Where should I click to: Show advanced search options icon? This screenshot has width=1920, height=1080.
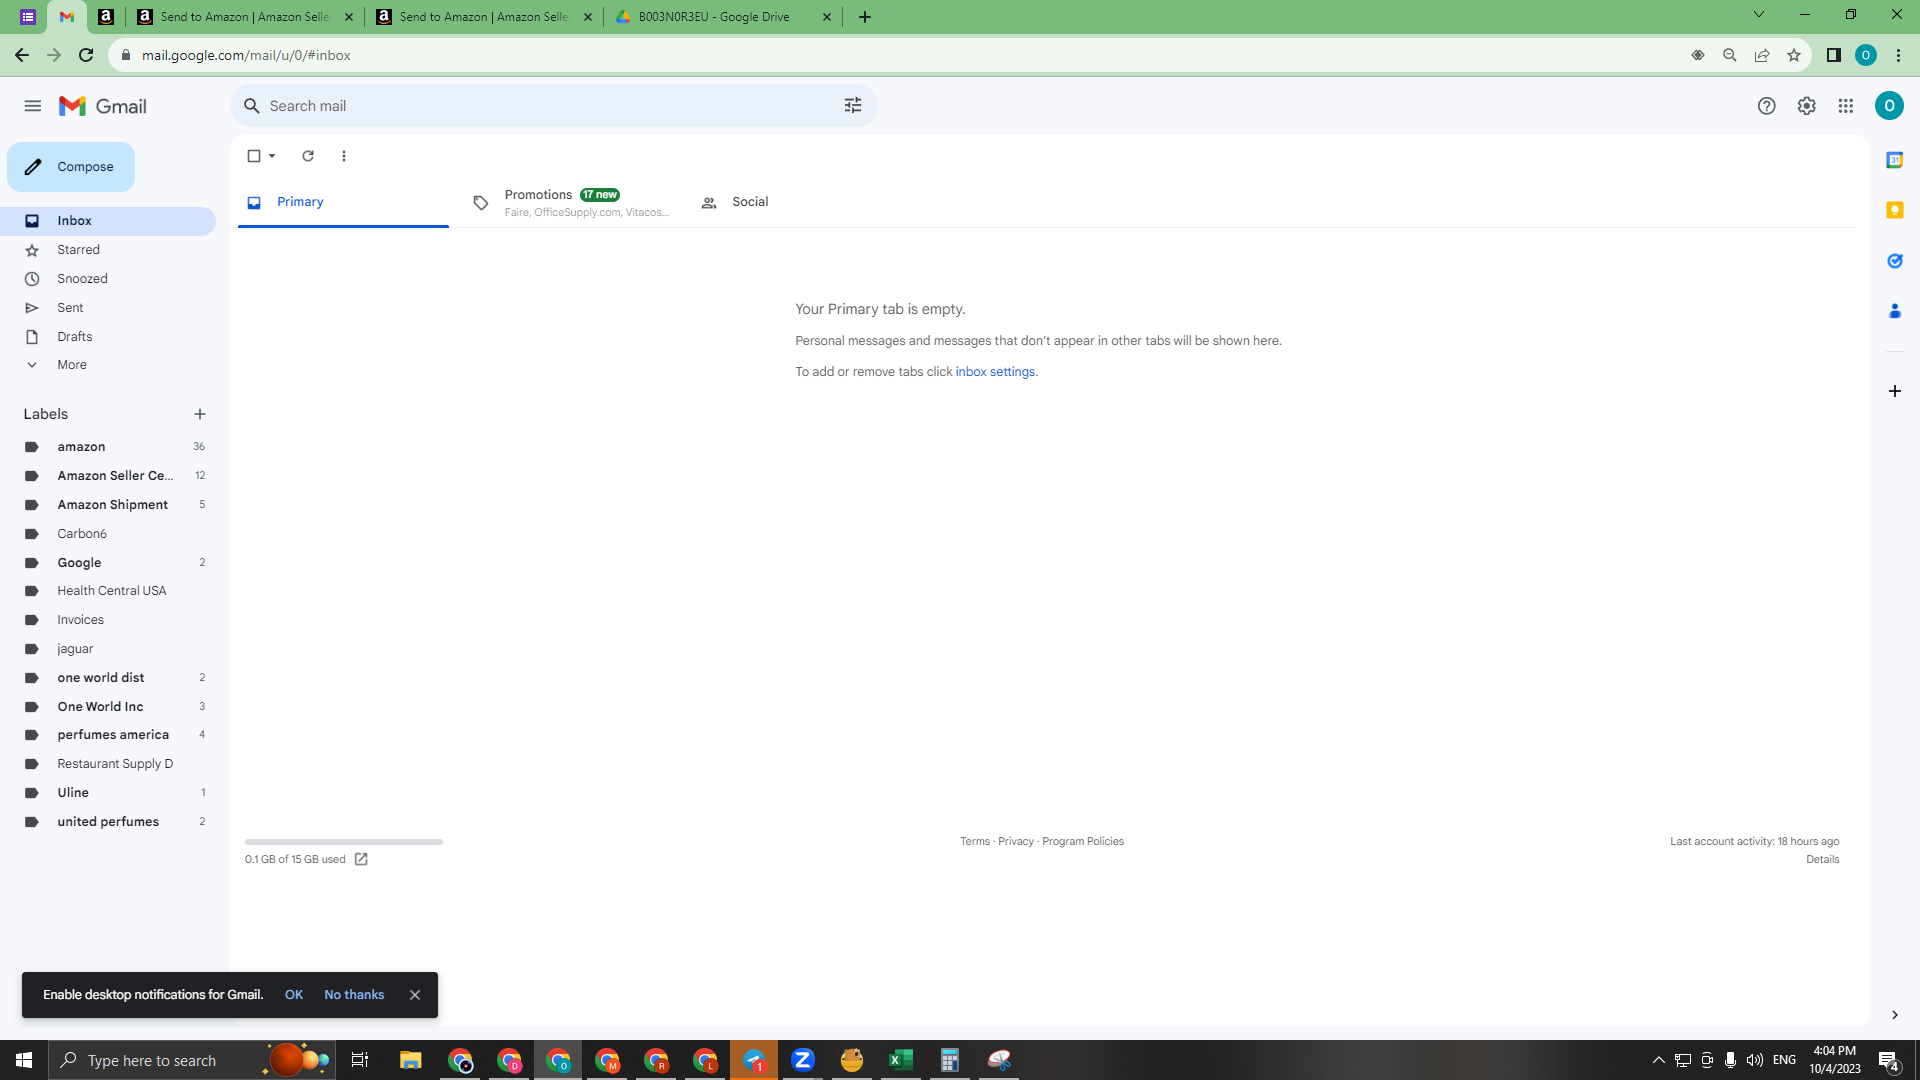(853, 106)
